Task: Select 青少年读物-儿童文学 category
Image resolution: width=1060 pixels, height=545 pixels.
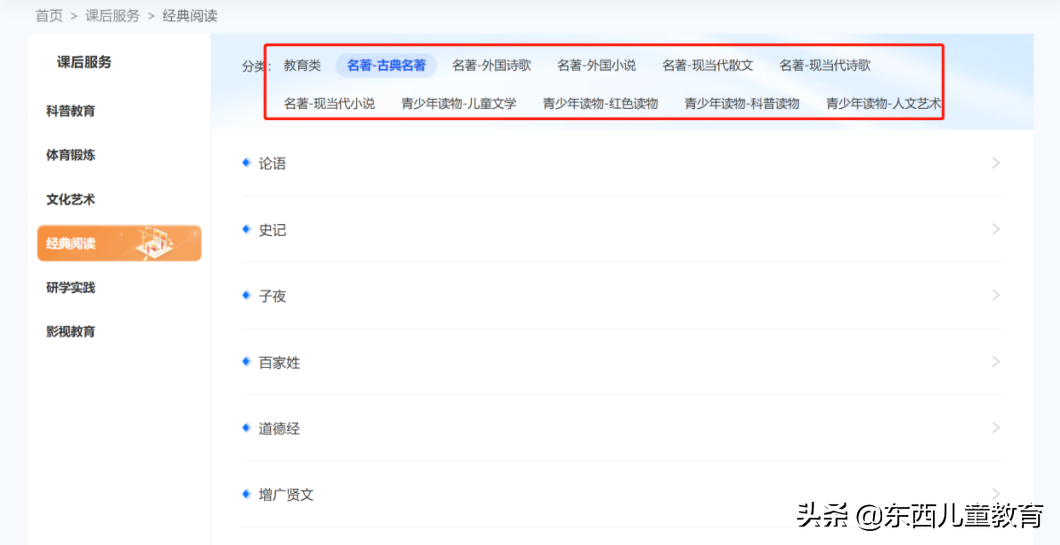Action: (459, 104)
